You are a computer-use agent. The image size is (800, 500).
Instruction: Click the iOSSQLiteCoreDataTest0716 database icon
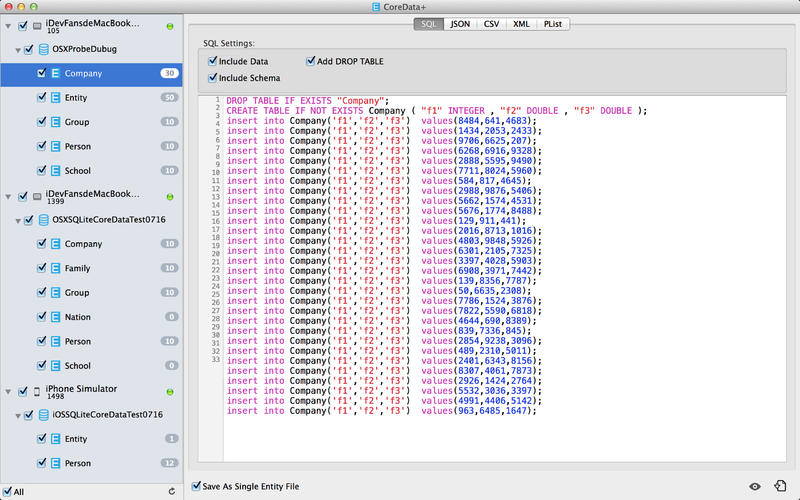44,415
